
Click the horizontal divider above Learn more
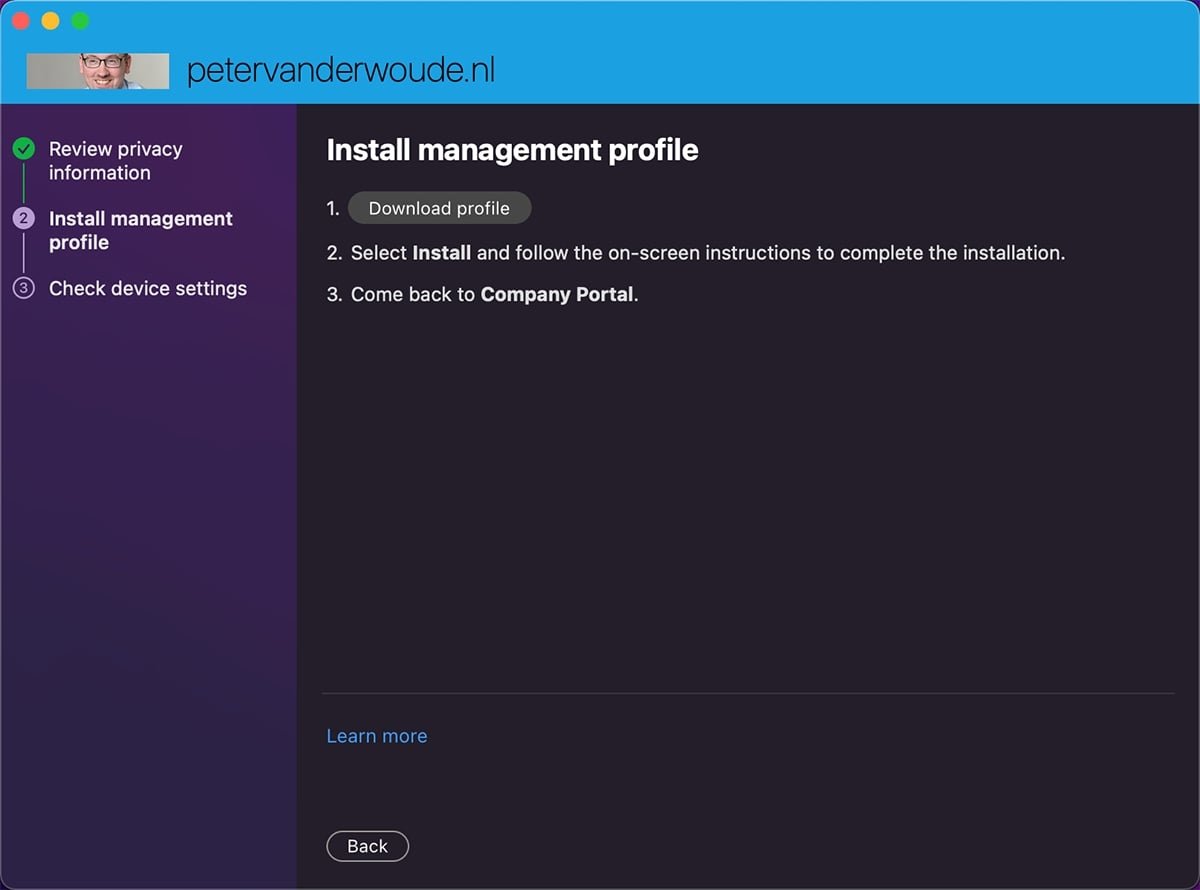(x=750, y=690)
